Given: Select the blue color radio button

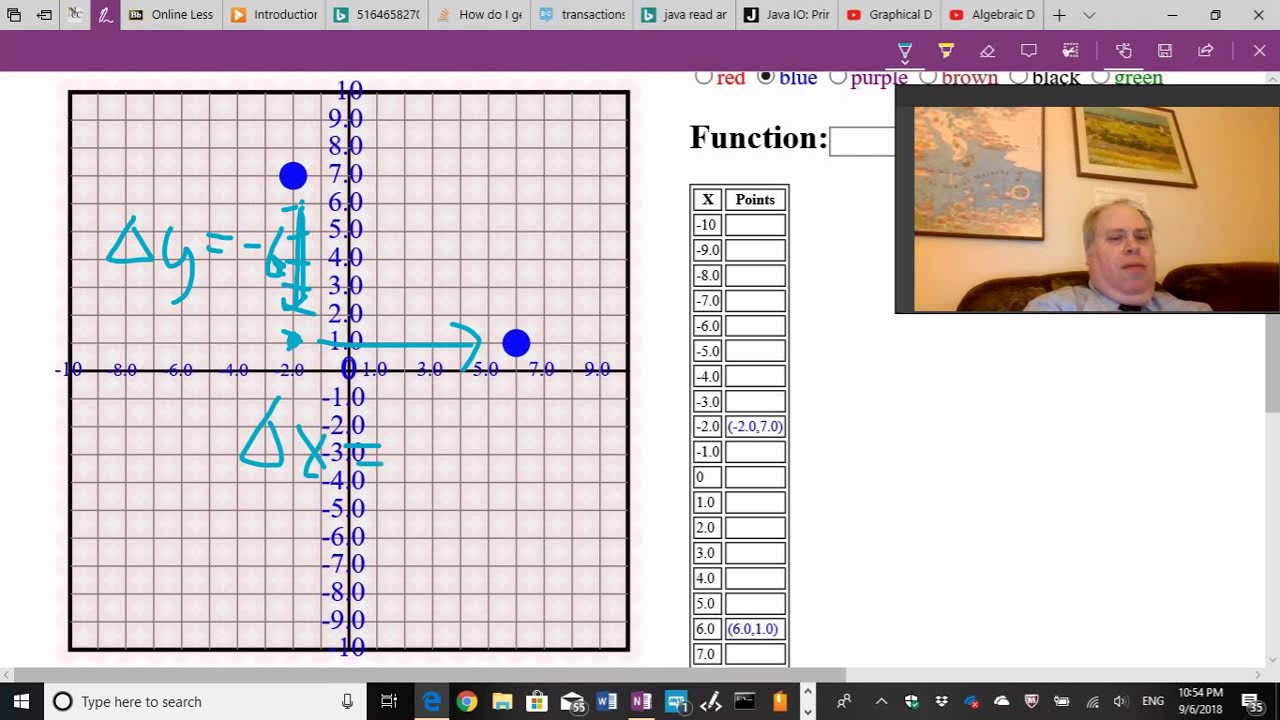Looking at the screenshot, I should pos(766,77).
